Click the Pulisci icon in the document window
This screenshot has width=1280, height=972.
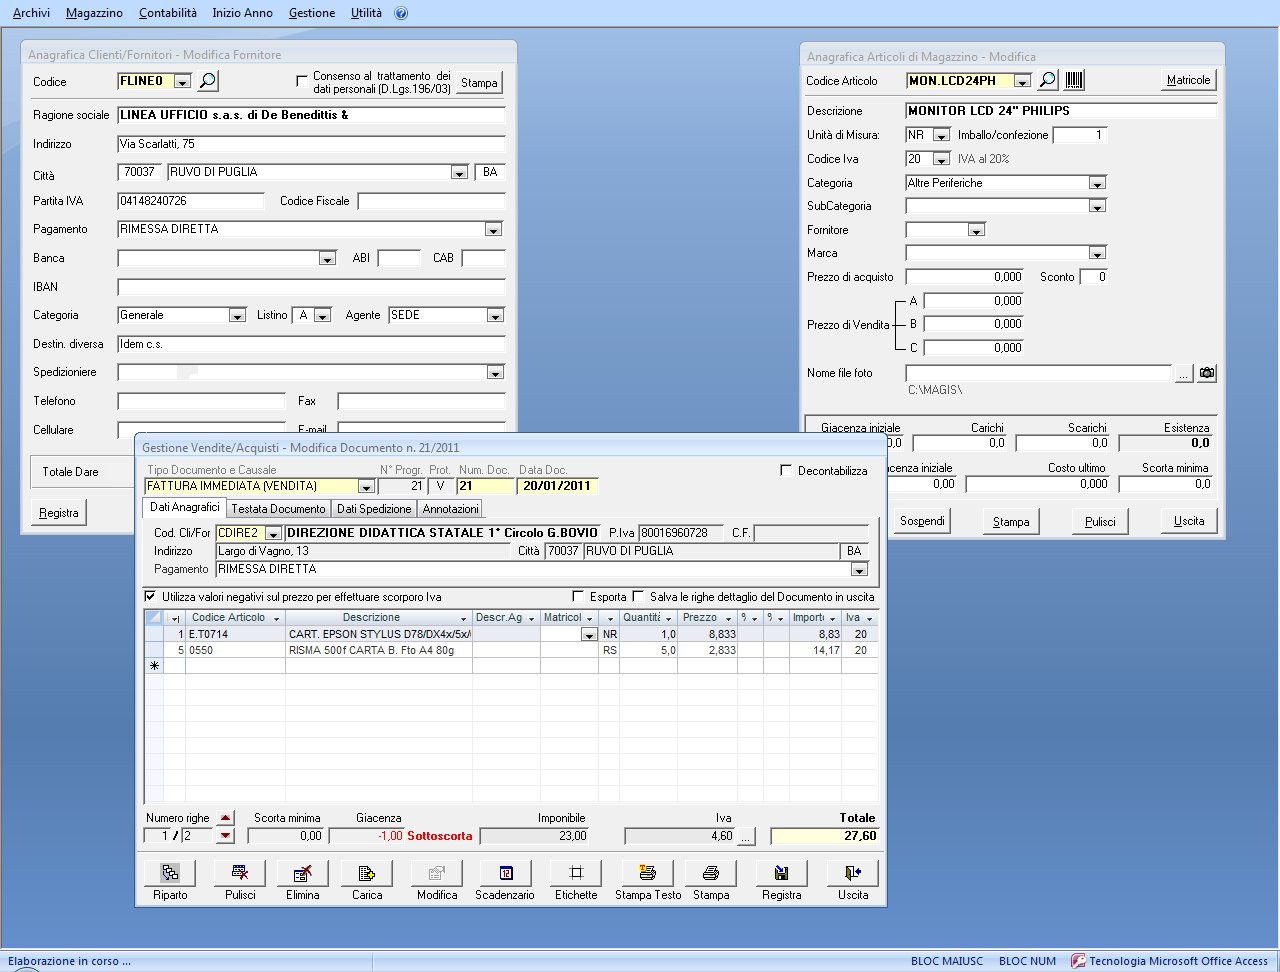(240, 873)
